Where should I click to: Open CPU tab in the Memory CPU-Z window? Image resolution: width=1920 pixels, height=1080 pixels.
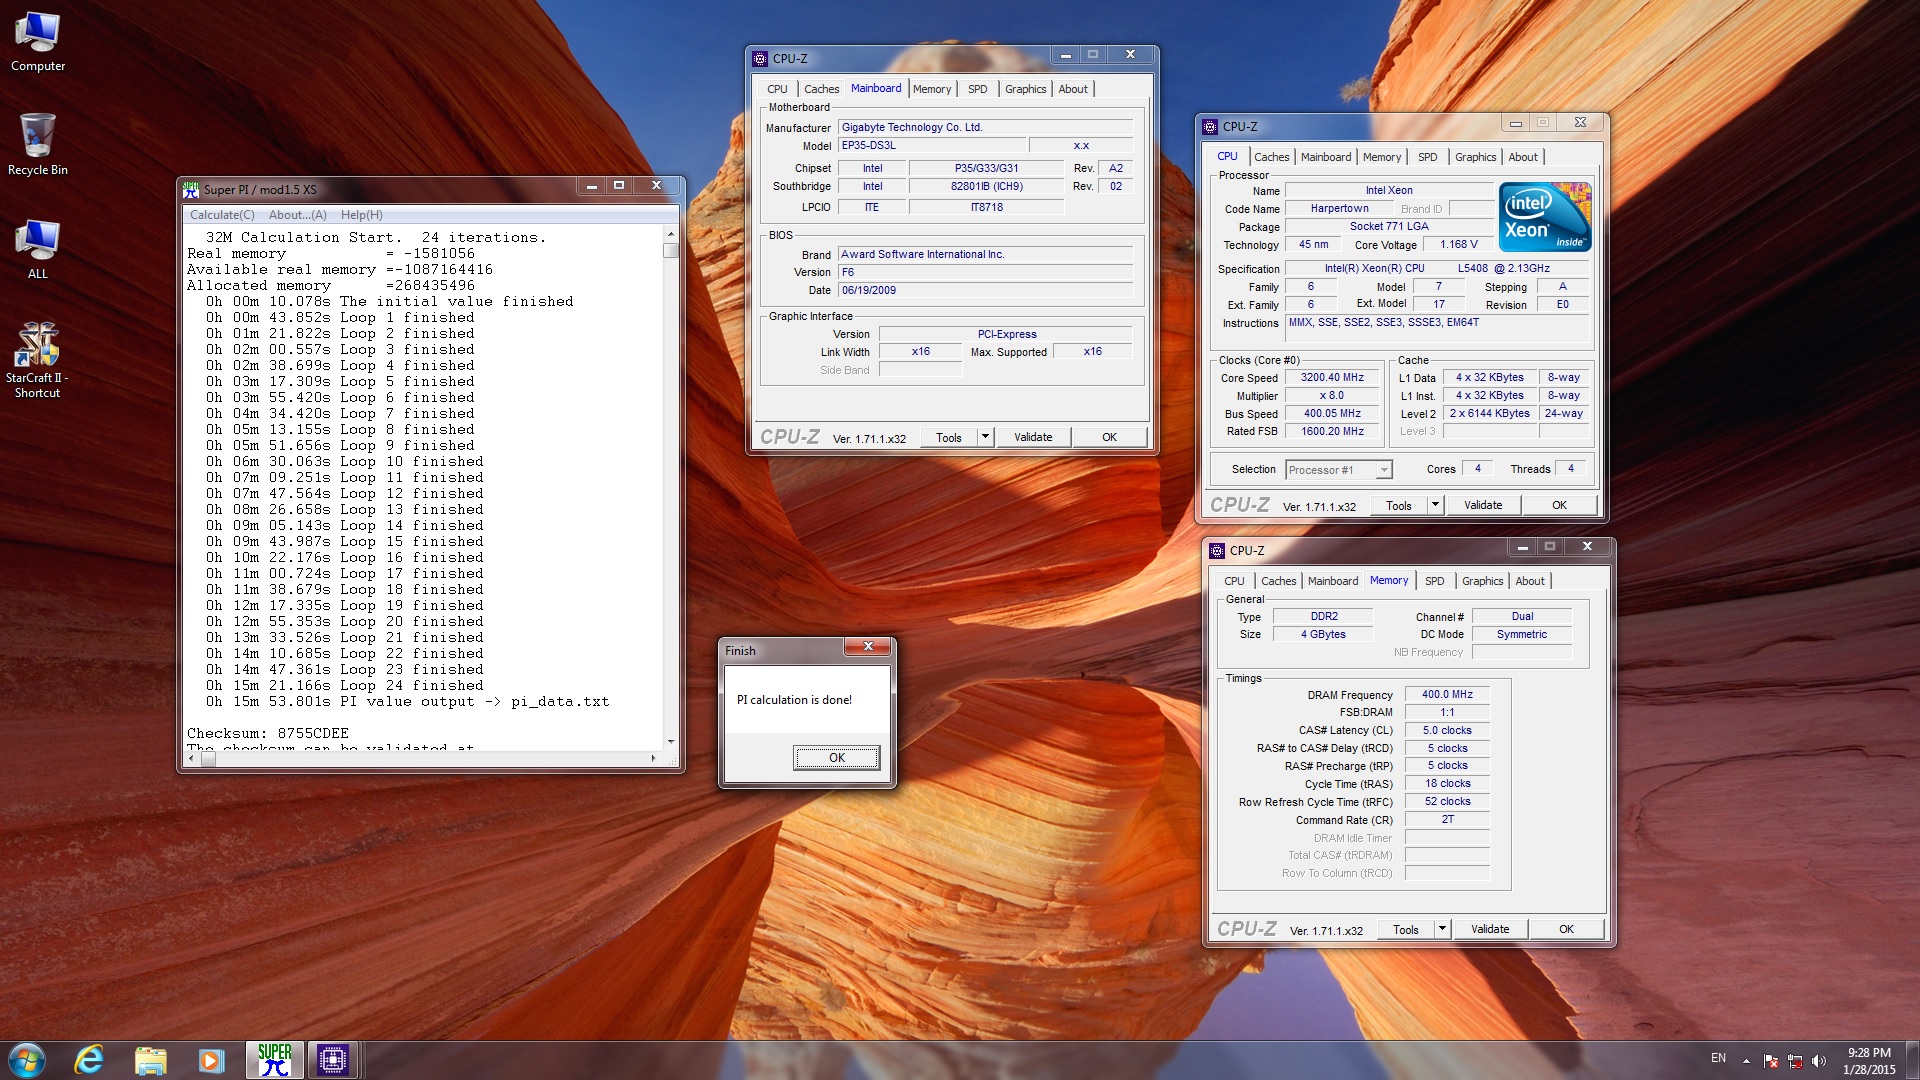(1234, 581)
